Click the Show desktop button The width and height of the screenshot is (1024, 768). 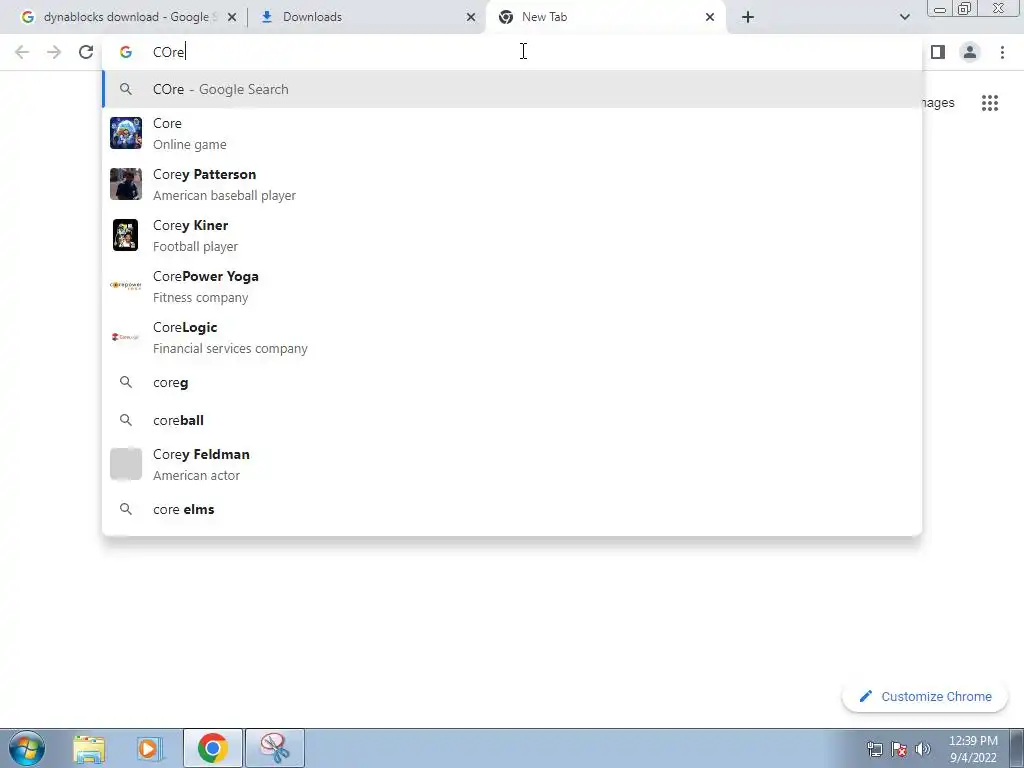click(x=1017, y=748)
